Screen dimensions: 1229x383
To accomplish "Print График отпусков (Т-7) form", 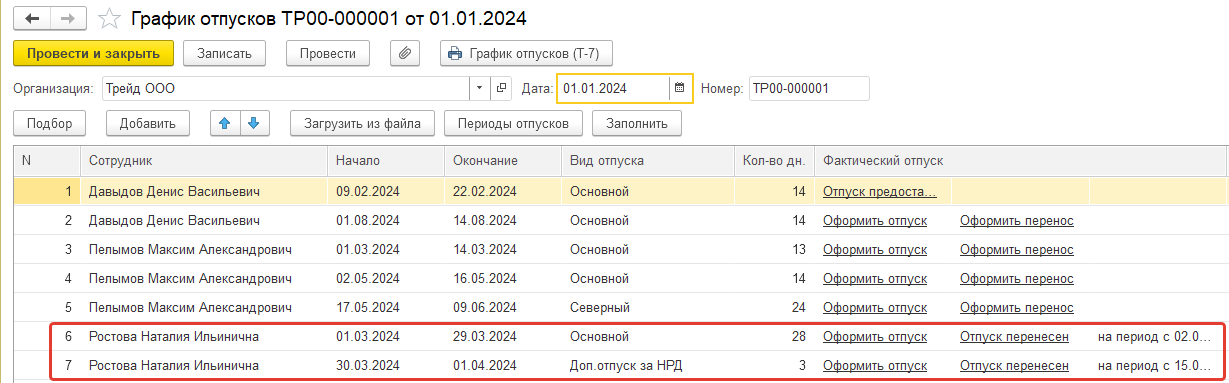I will [x=526, y=53].
